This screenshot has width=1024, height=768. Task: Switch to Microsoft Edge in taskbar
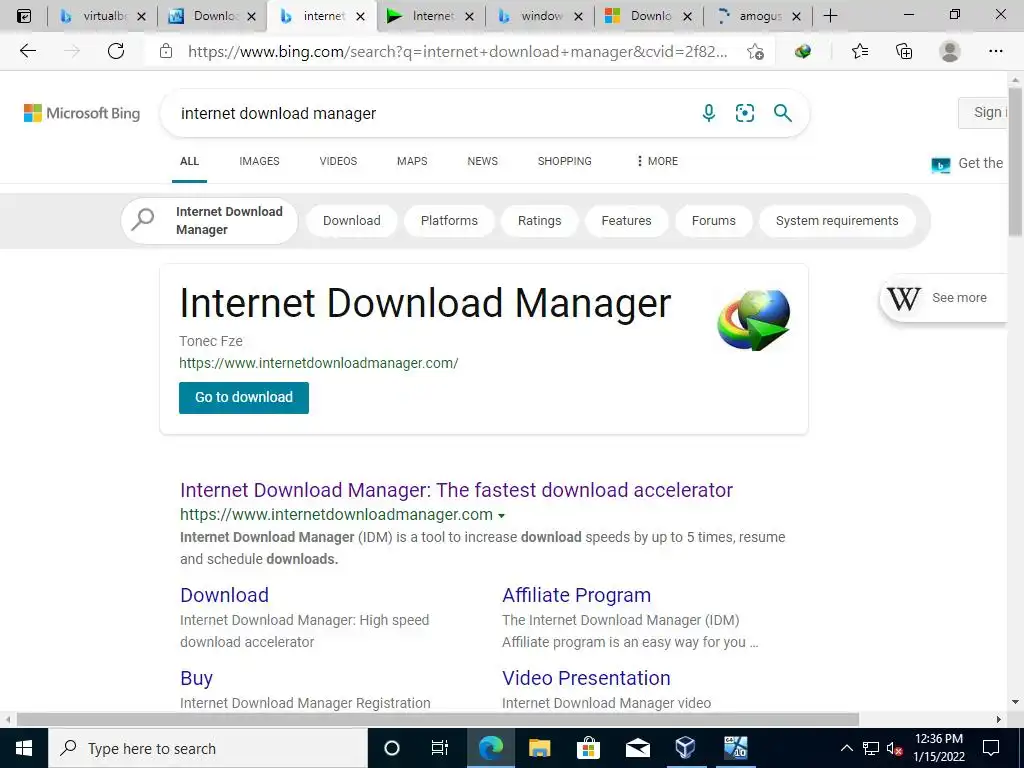click(490, 748)
